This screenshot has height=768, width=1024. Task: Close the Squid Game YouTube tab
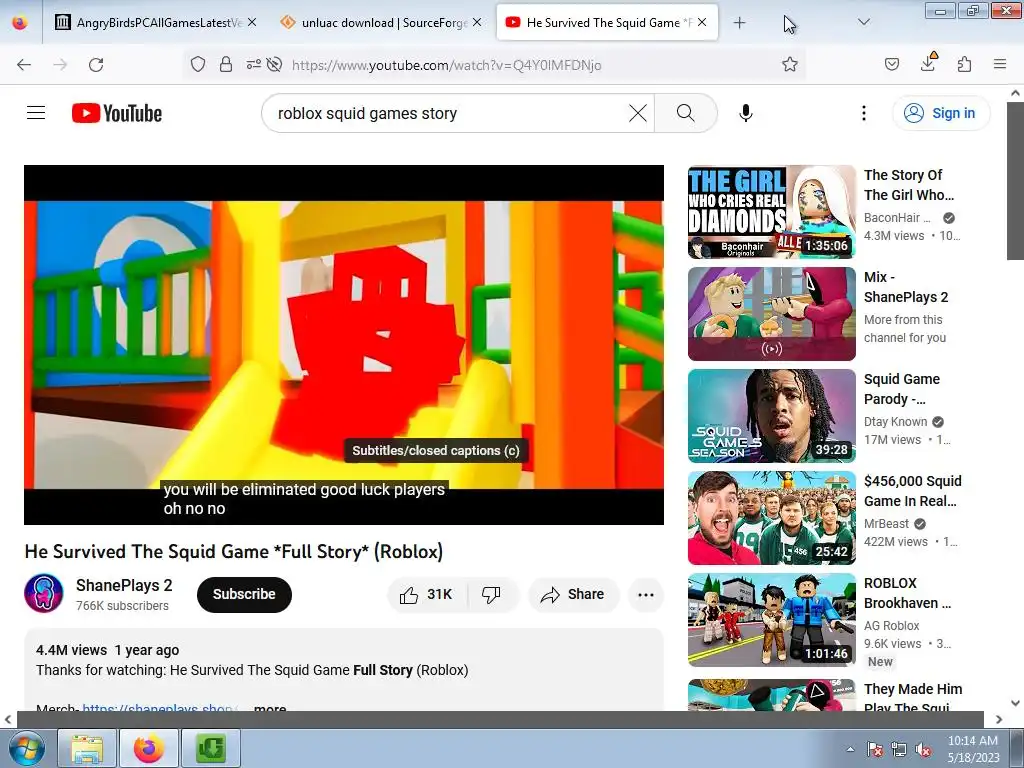[x=702, y=22]
